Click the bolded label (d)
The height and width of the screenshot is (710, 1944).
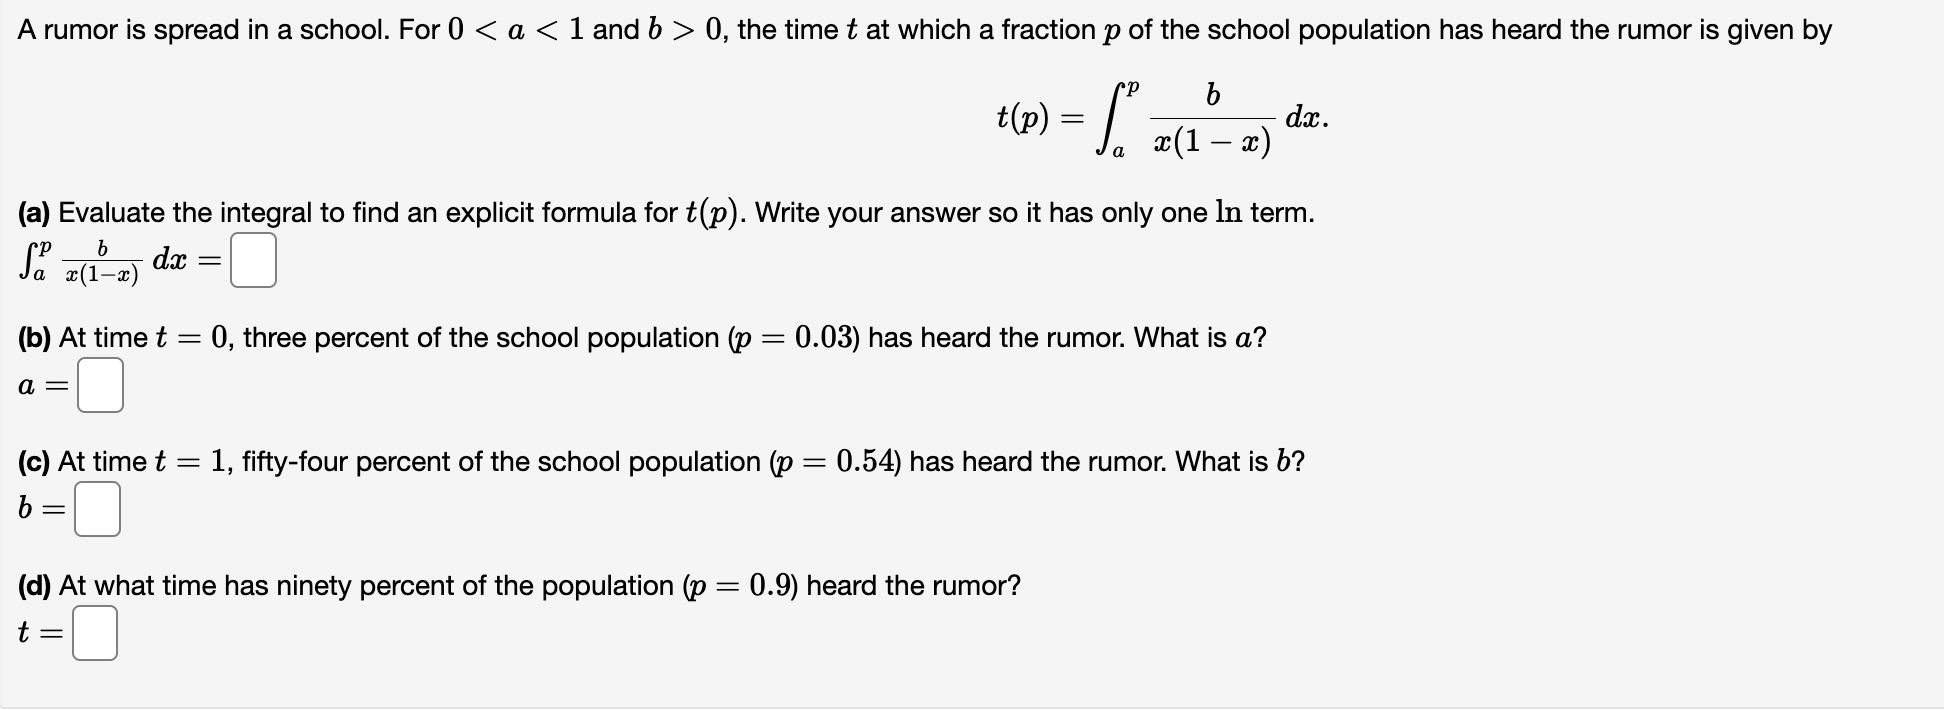pos(33,586)
